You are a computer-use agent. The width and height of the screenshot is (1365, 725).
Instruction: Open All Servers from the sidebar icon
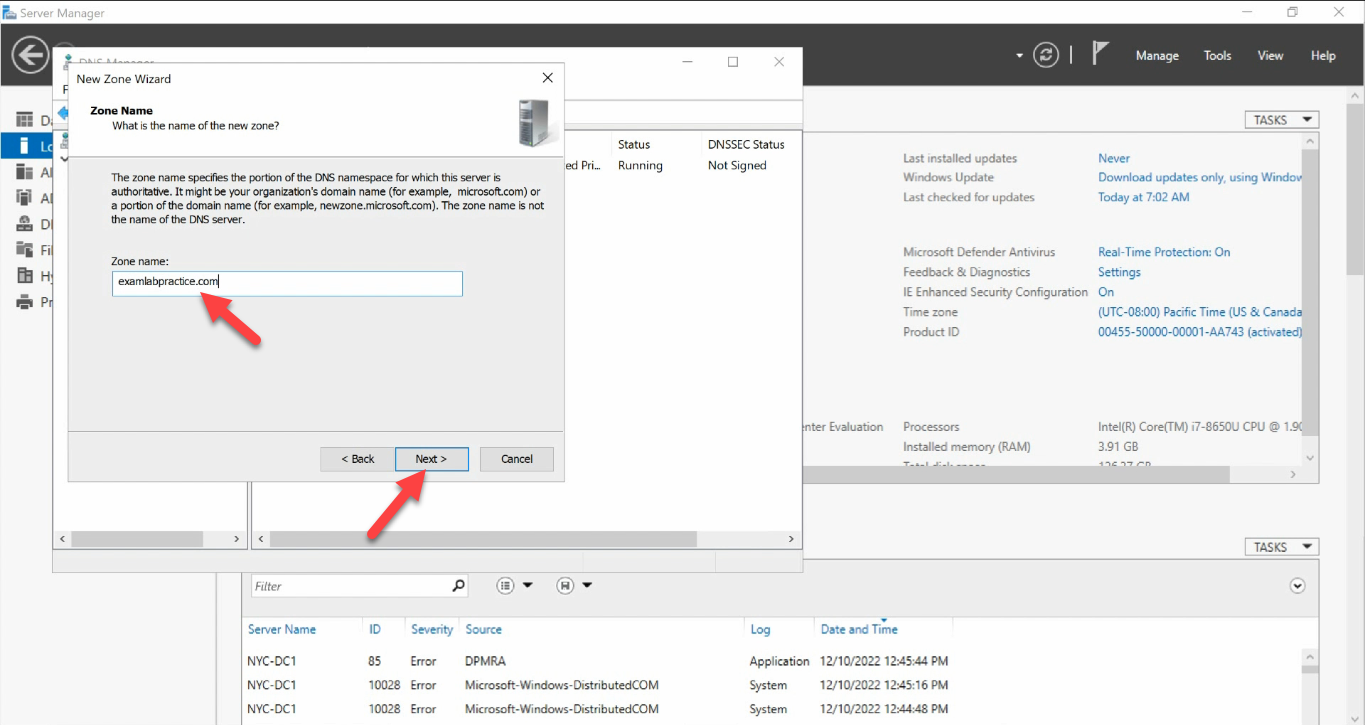point(24,172)
